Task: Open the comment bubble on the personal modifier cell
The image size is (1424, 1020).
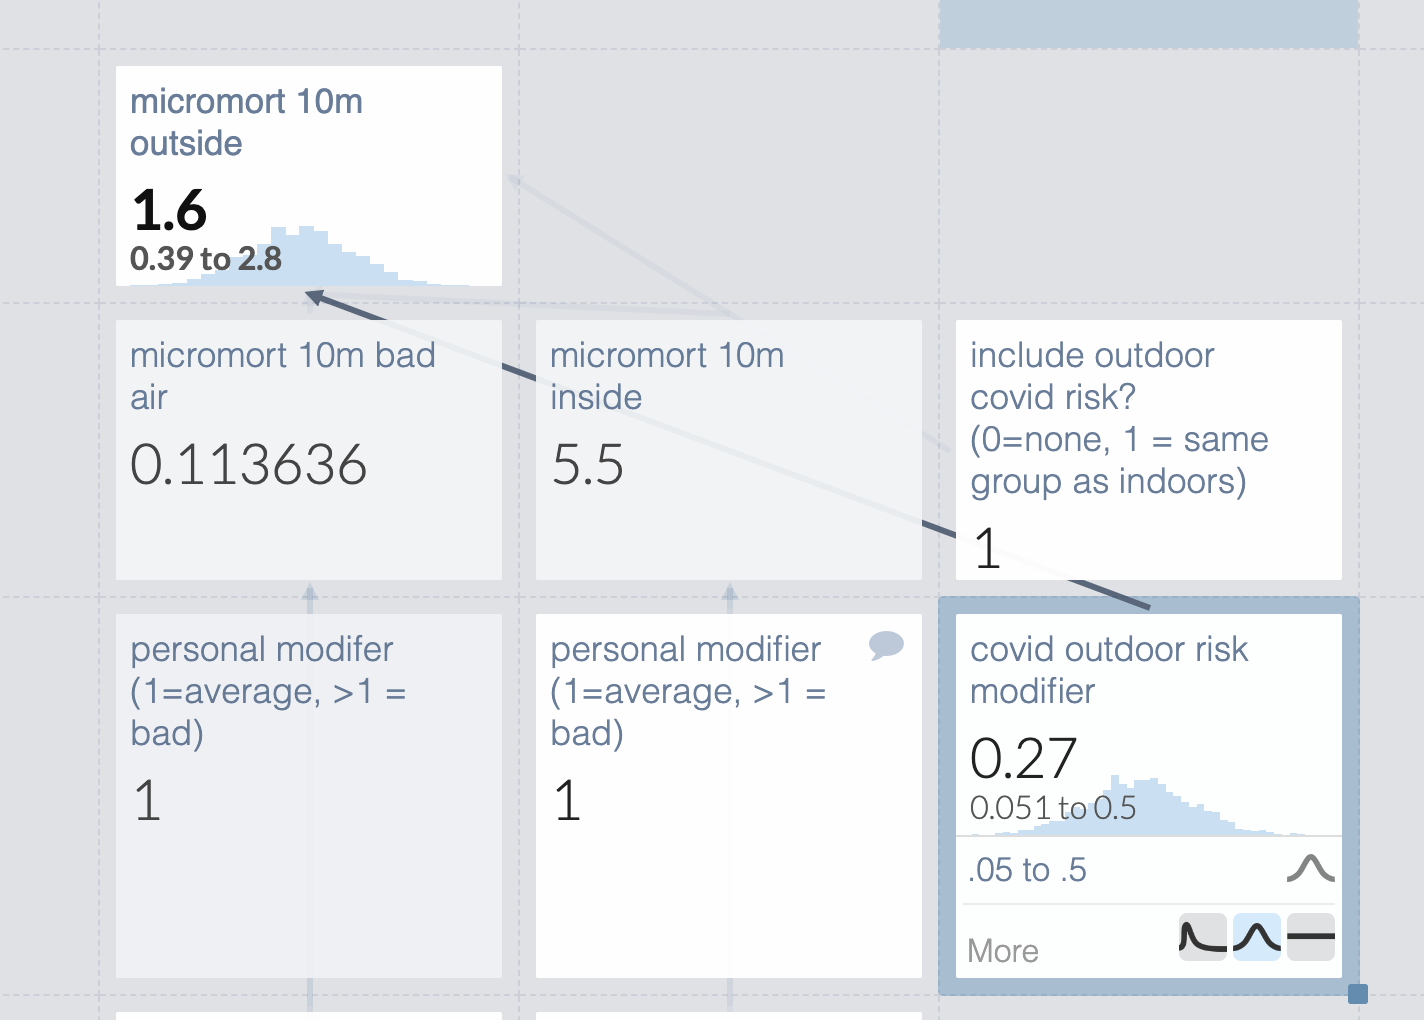Action: (x=886, y=645)
